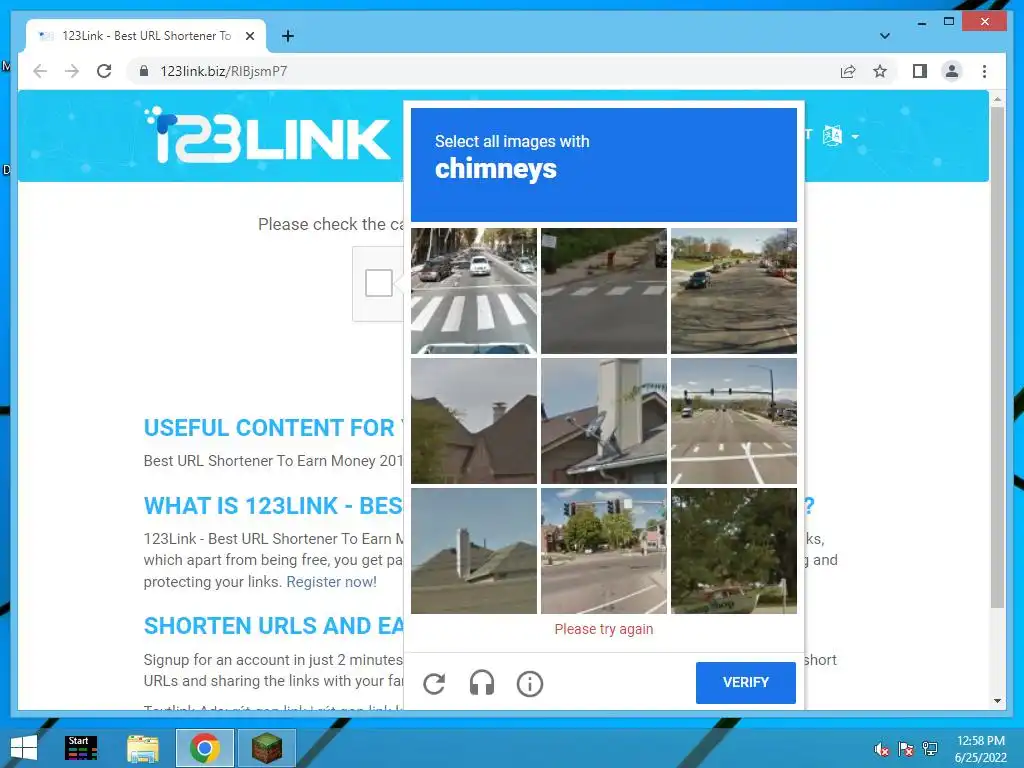Close the 123Link tab

(249, 36)
